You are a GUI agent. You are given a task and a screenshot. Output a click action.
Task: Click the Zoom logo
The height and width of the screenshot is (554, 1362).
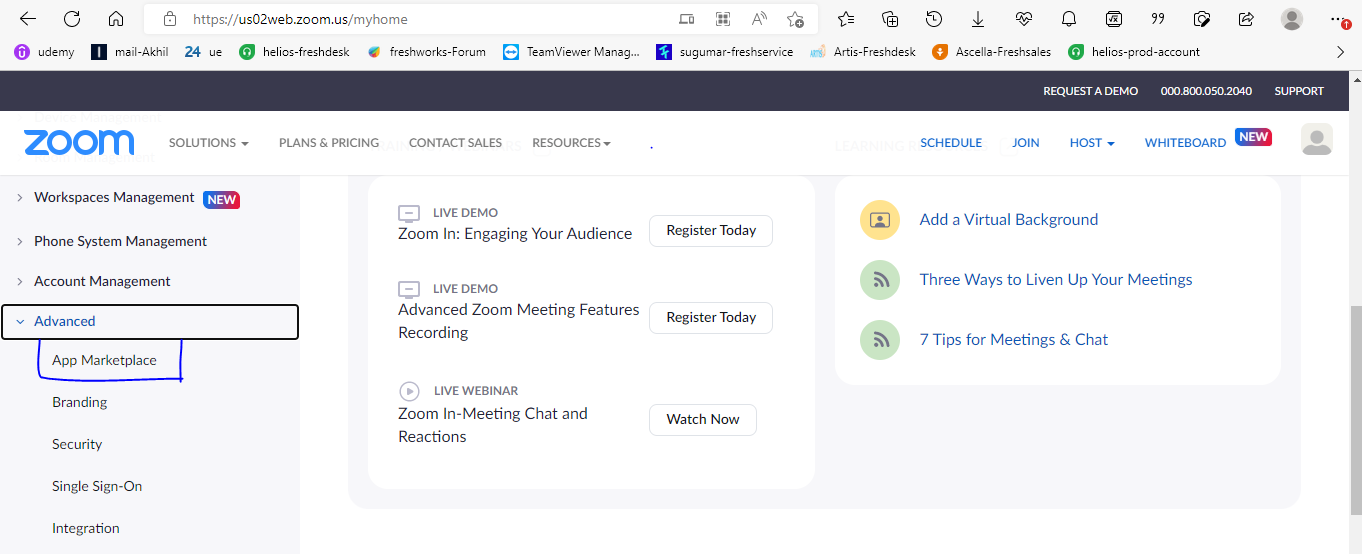click(x=79, y=143)
